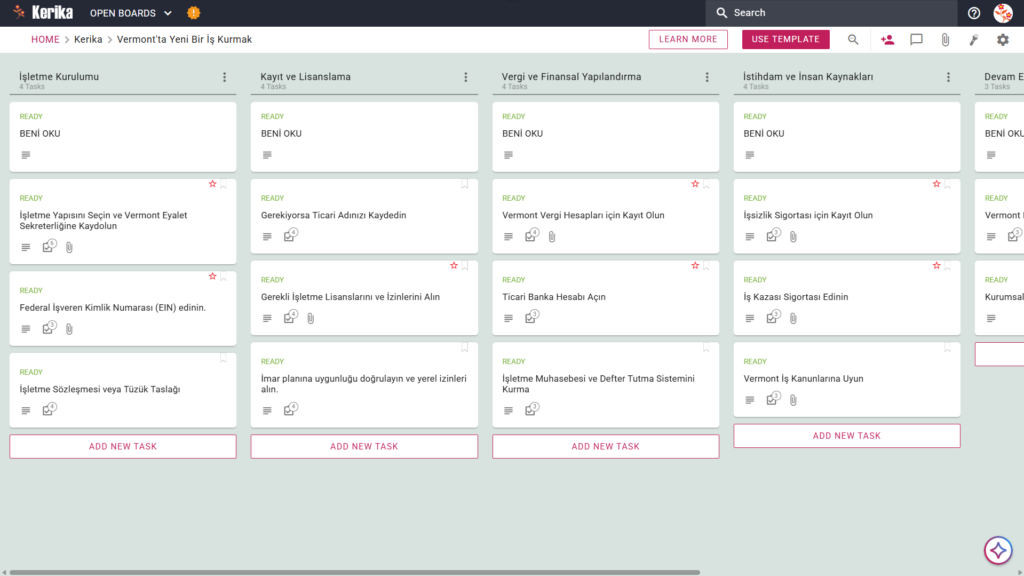Viewport: 1024px width, 576px height.
Task: Open attachment icon on Federal İşveren Kimlik card
Action: pyautogui.click(x=69, y=329)
